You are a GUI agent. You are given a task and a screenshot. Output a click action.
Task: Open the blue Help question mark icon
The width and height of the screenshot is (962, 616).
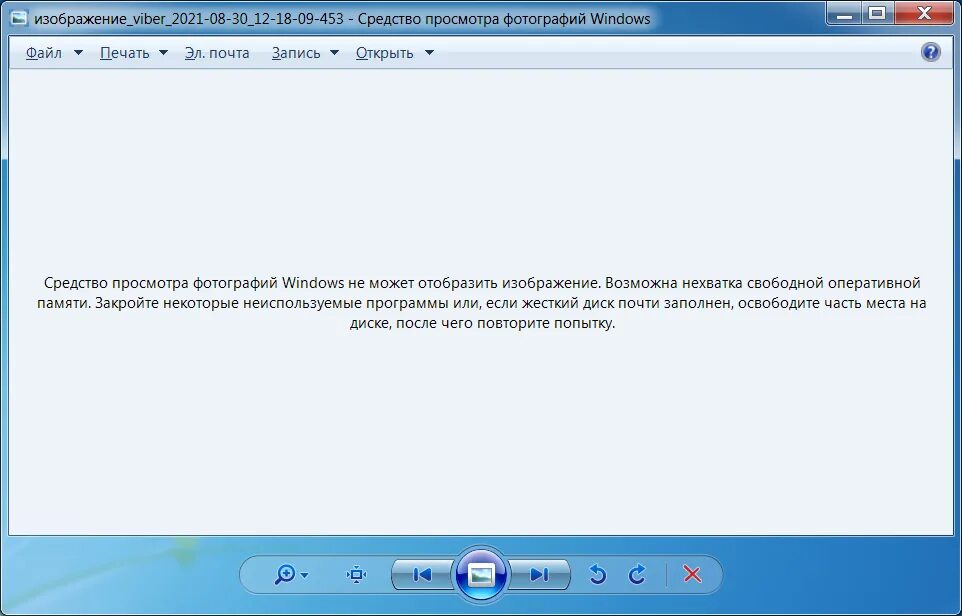tap(931, 52)
